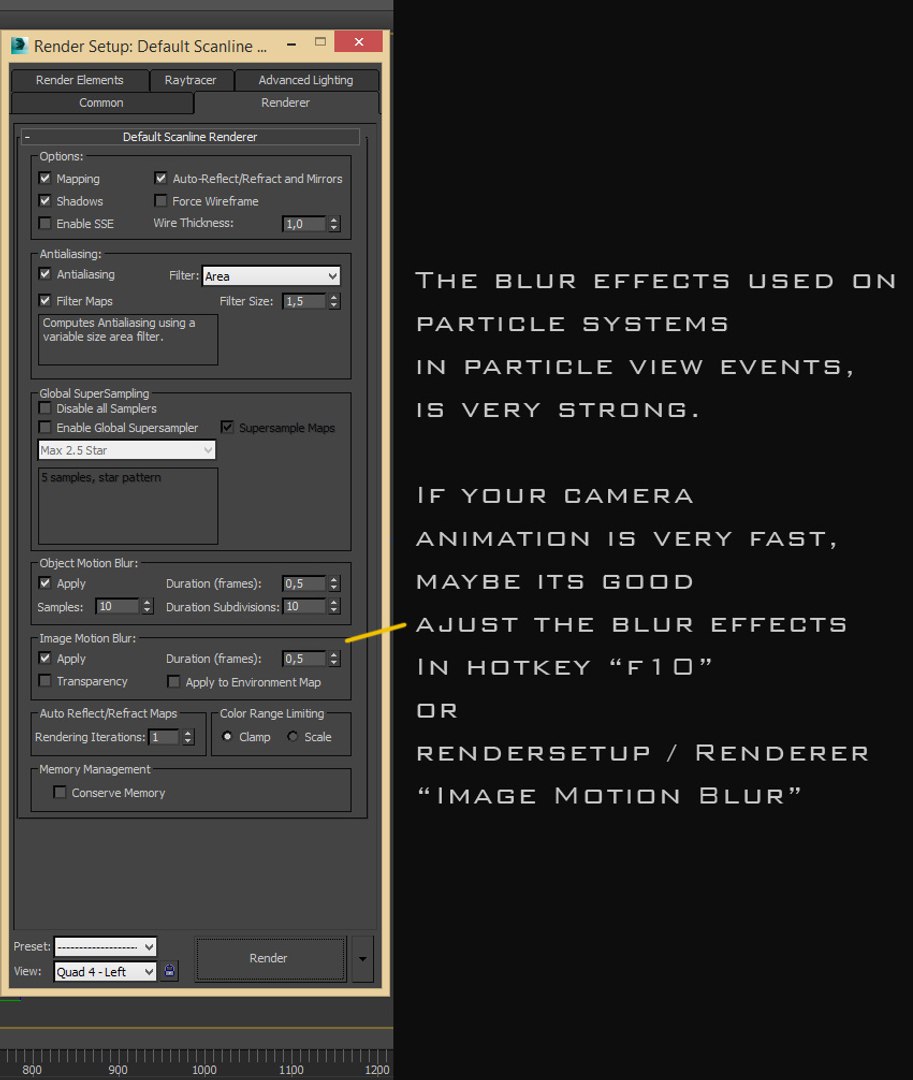
Task: Toggle the Mapping checkbox
Action: click(45, 178)
